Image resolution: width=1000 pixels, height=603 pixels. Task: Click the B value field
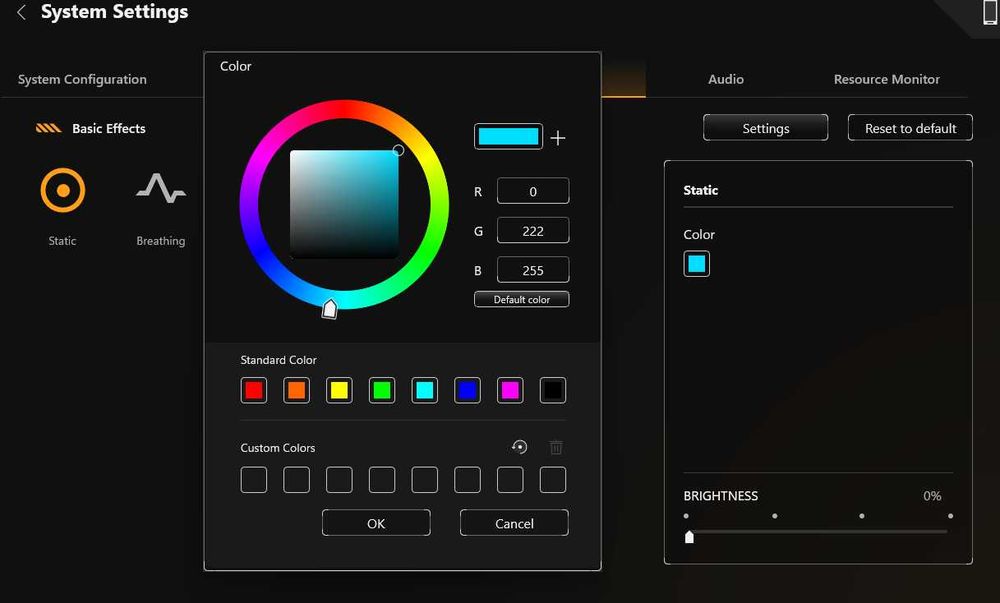click(533, 270)
